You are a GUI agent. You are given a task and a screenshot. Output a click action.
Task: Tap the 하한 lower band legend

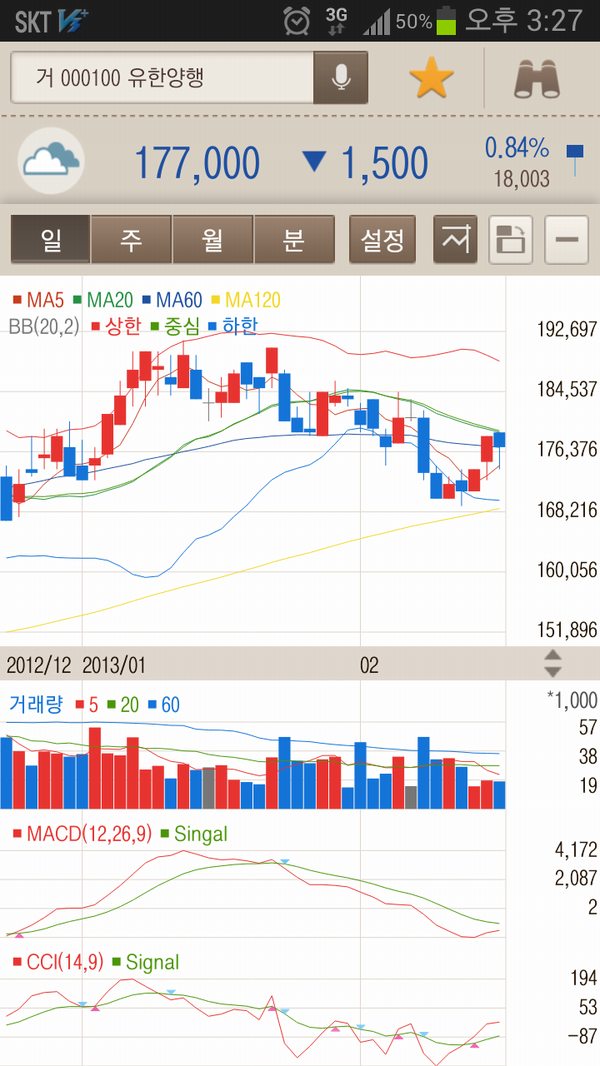tap(233, 326)
